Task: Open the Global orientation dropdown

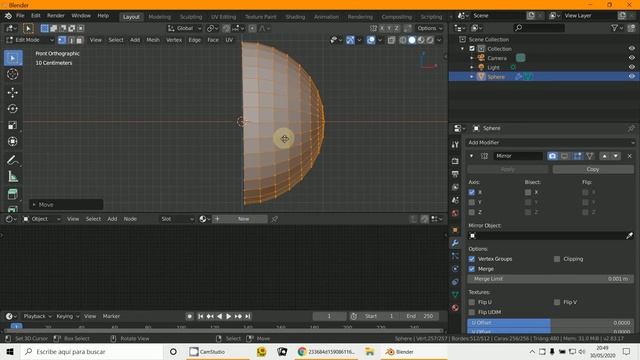Action: pos(184,28)
